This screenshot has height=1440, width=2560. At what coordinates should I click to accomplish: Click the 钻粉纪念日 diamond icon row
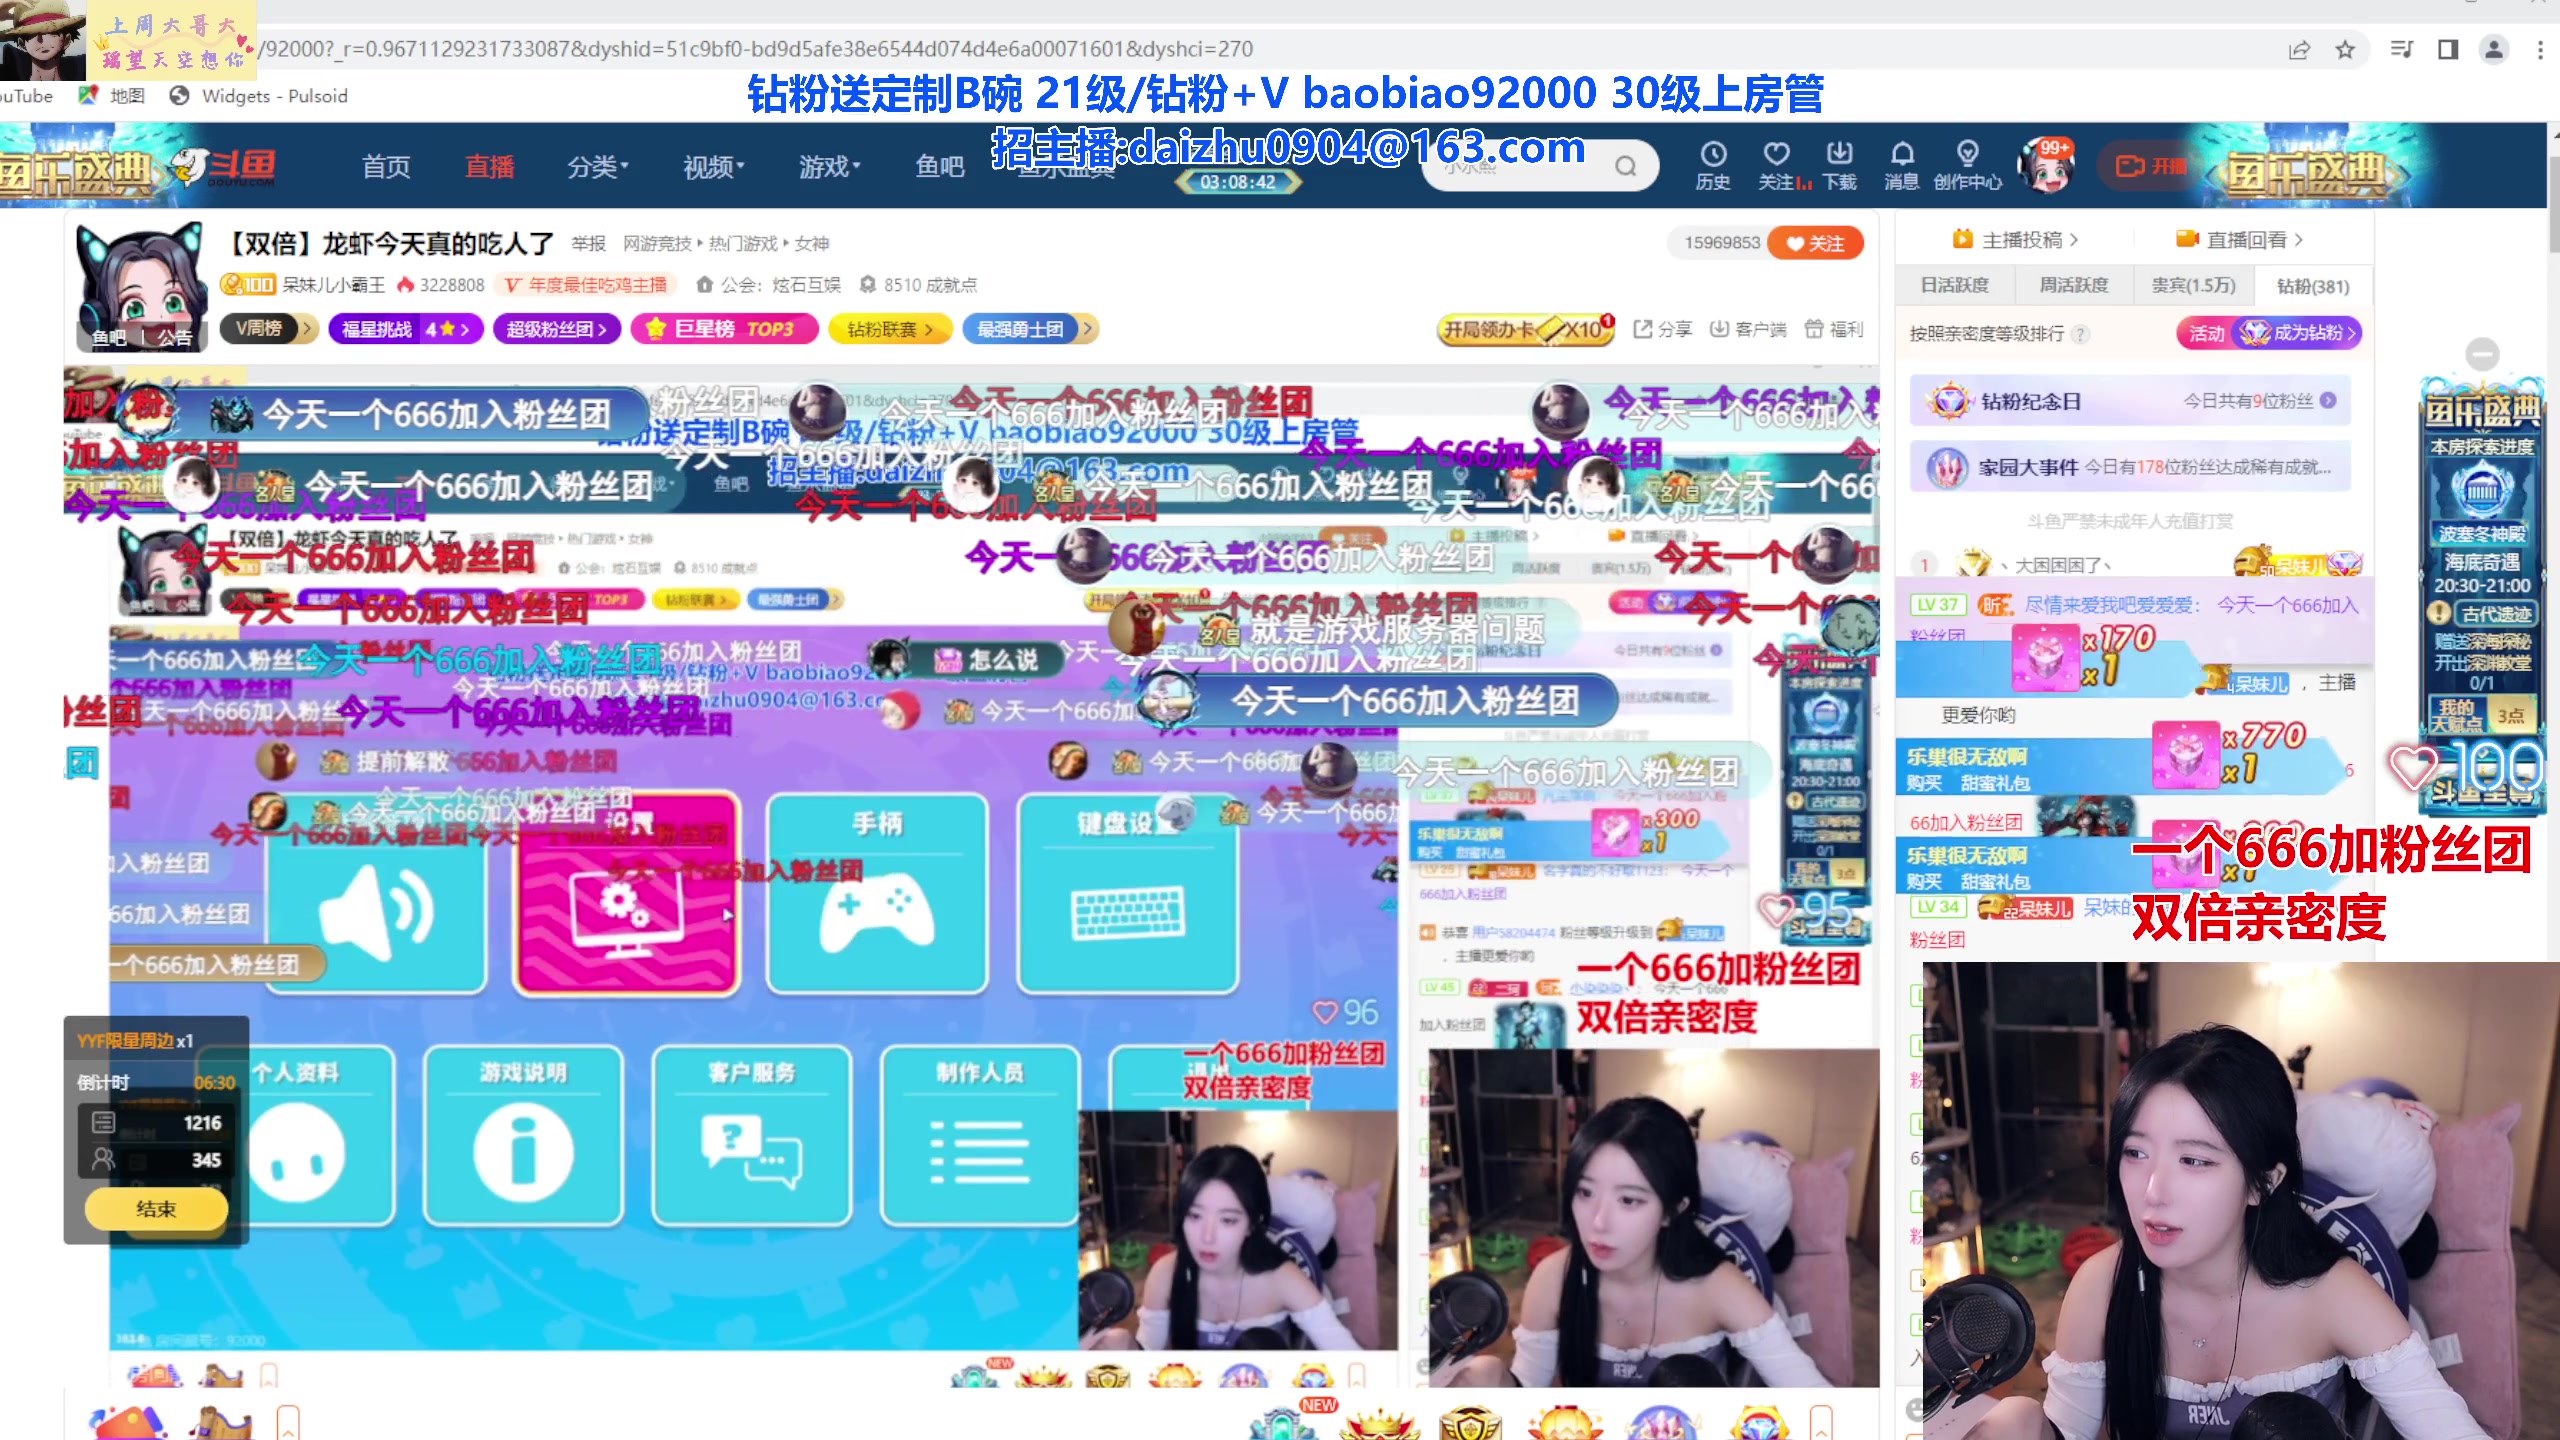2130,402
